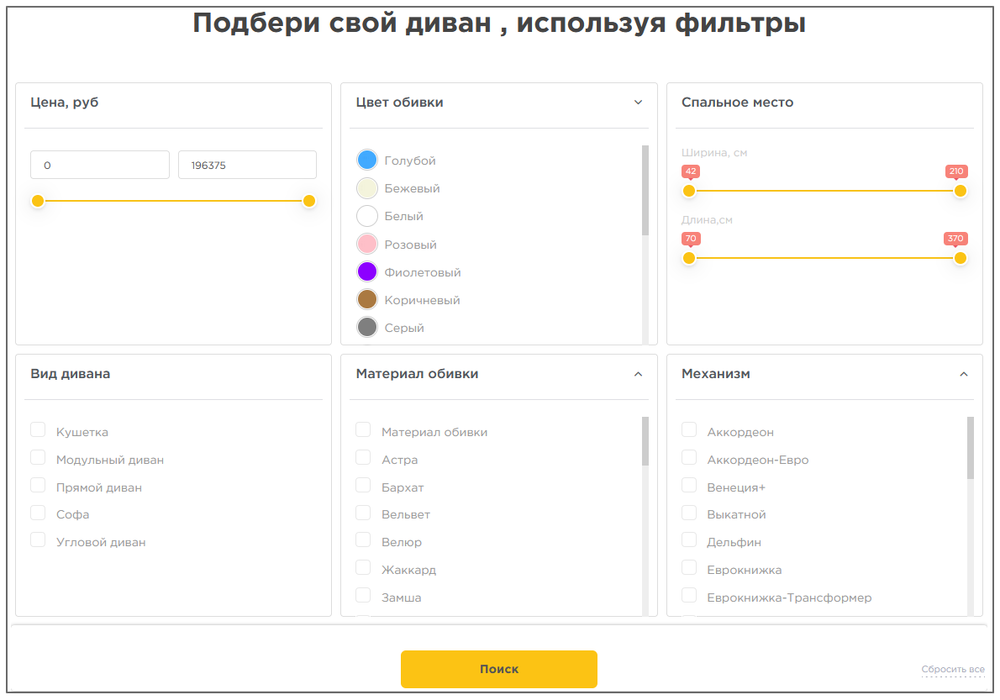Viewport: 1000px width, 700px height.
Task: Choose the Белый color circle
Action: point(366,215)
